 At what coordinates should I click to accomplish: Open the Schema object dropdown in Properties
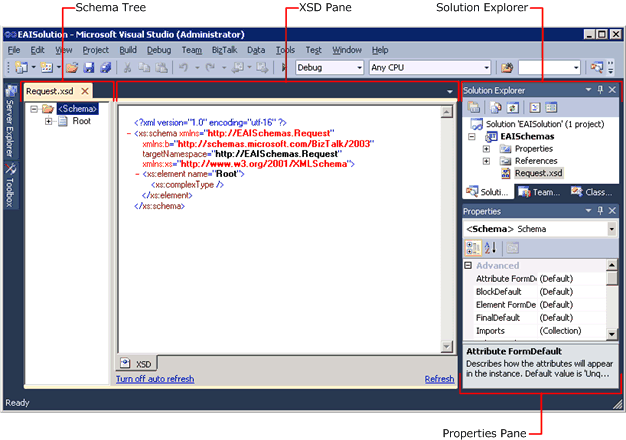[x=611, y=229]
